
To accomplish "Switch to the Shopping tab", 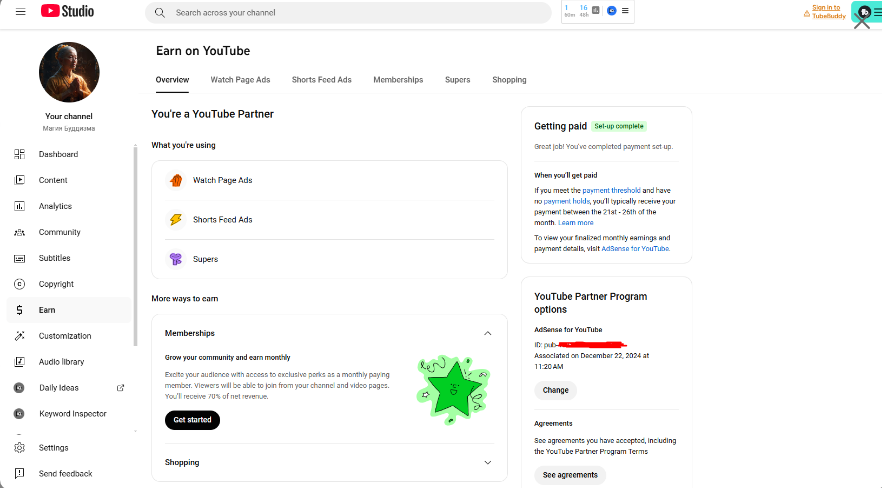I will 509,80.
